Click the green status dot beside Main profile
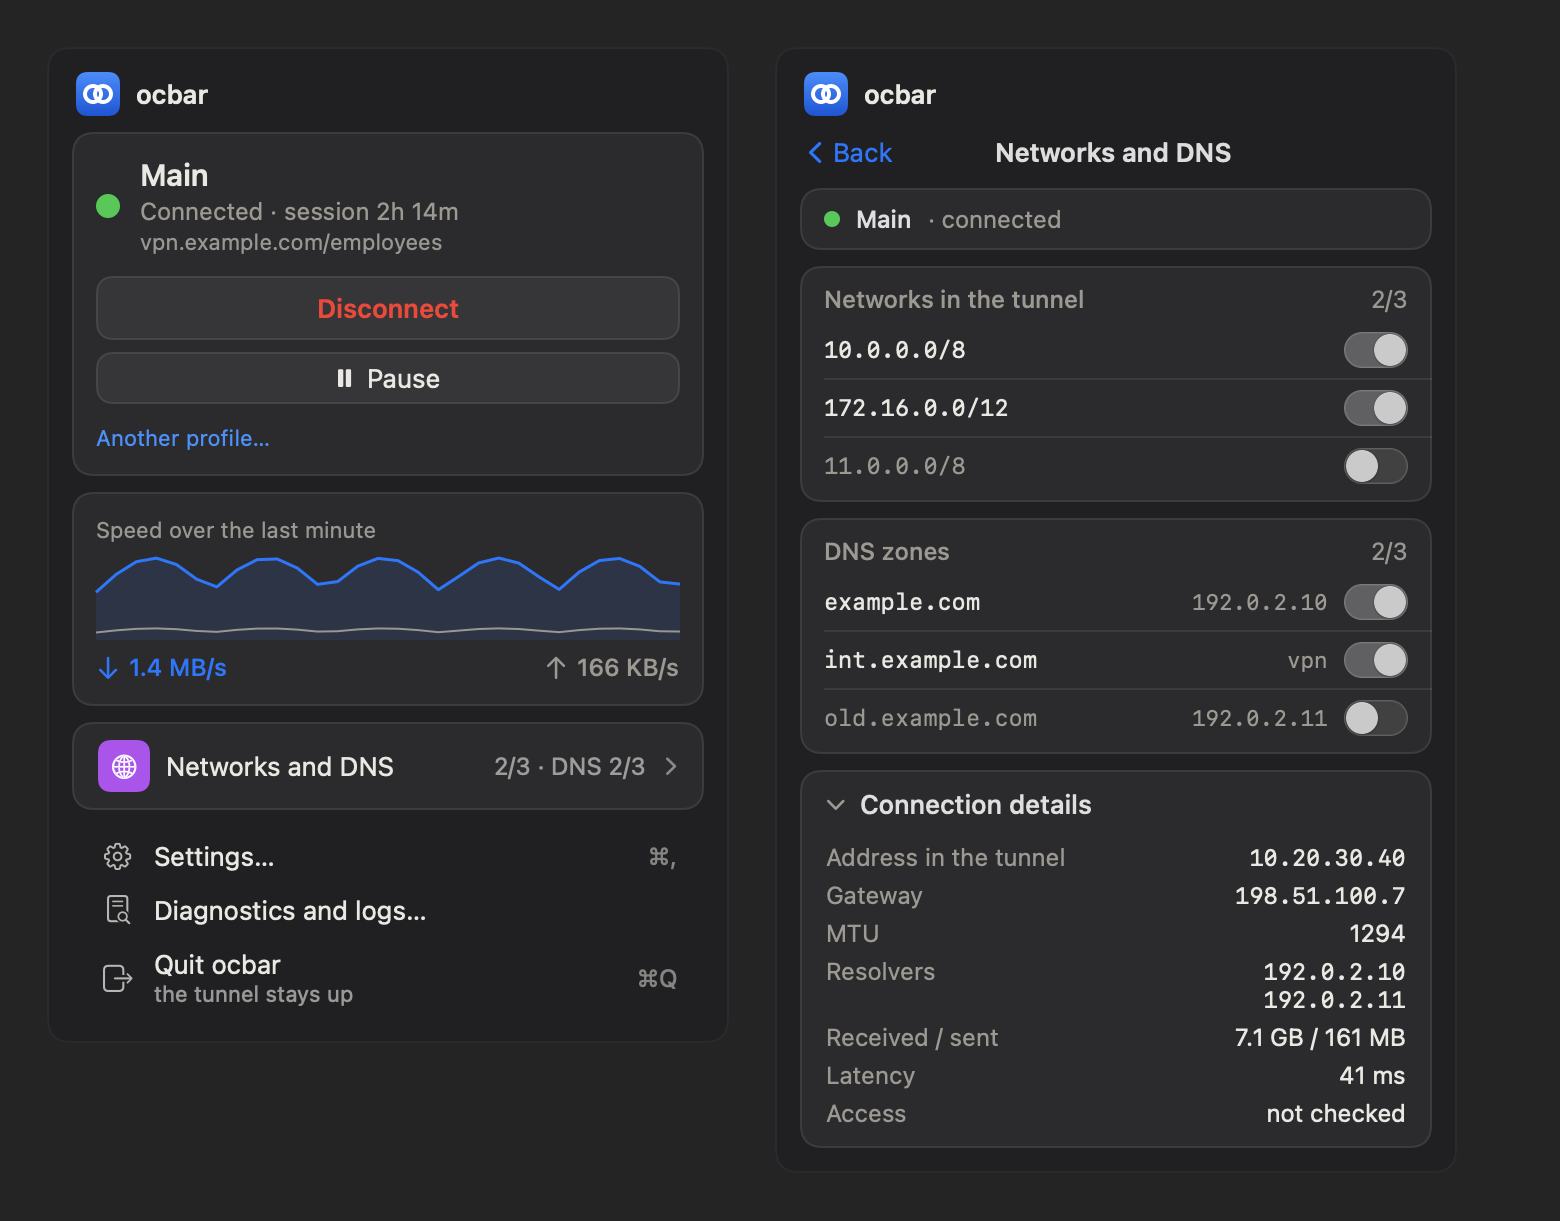The image size is (1560, 1221). pos(108,206)
